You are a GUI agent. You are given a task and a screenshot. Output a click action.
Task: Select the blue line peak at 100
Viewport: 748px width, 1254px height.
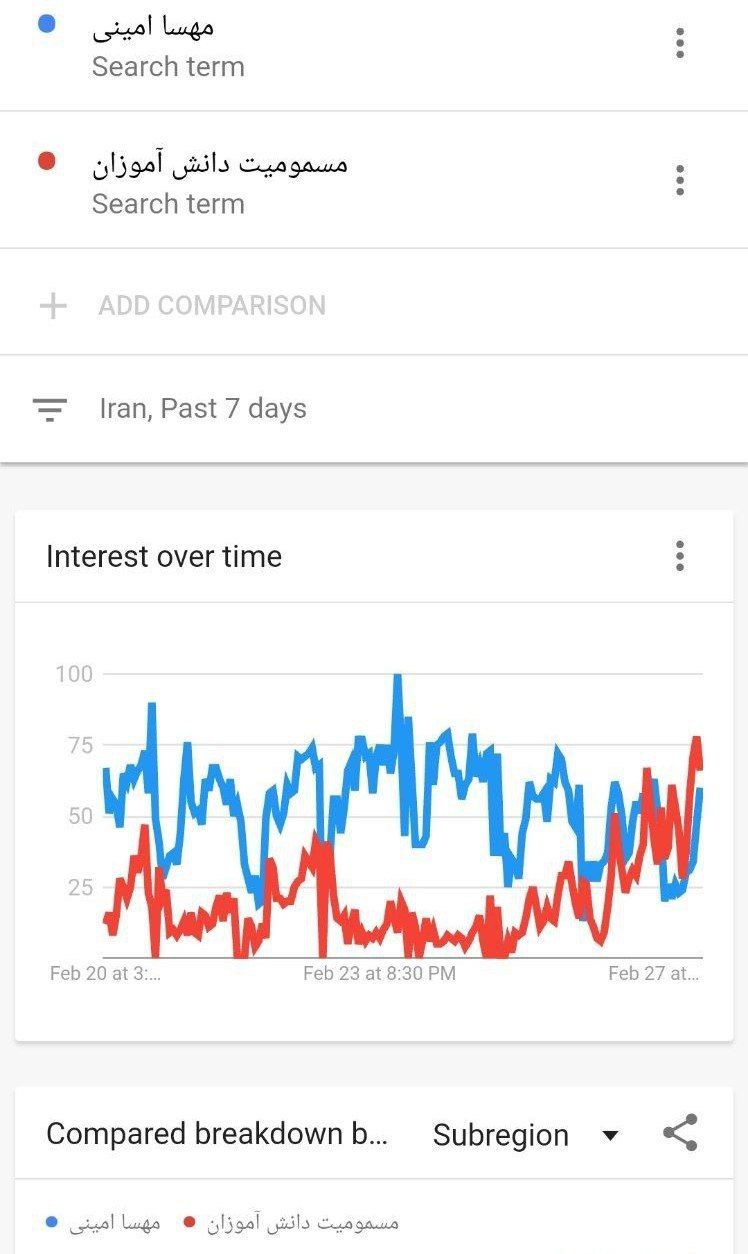click(x=398, y=678)
